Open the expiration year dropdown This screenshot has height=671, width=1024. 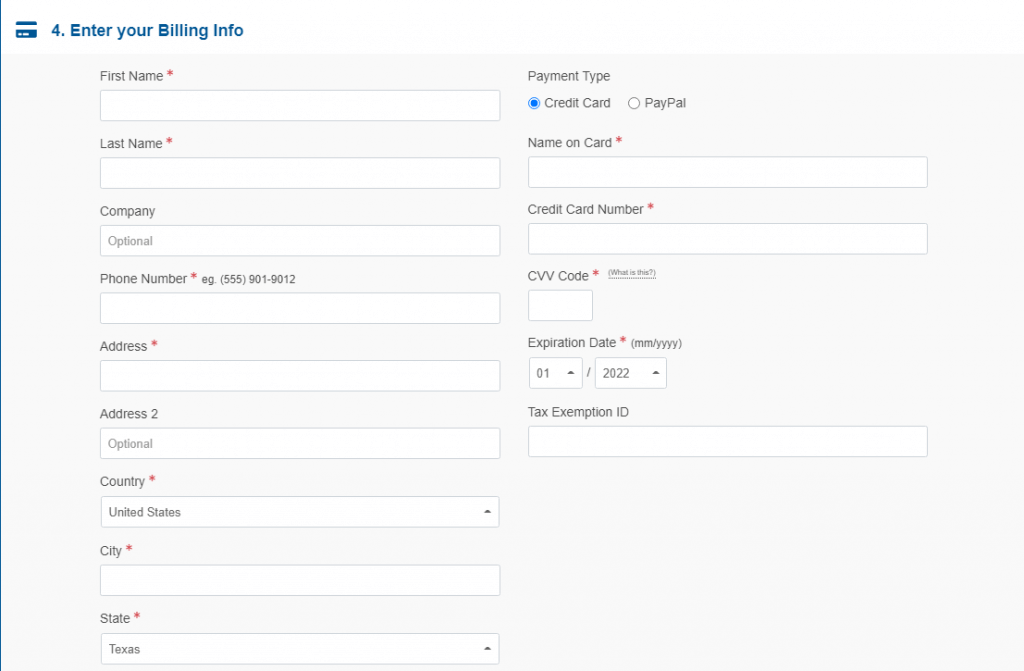630,373
